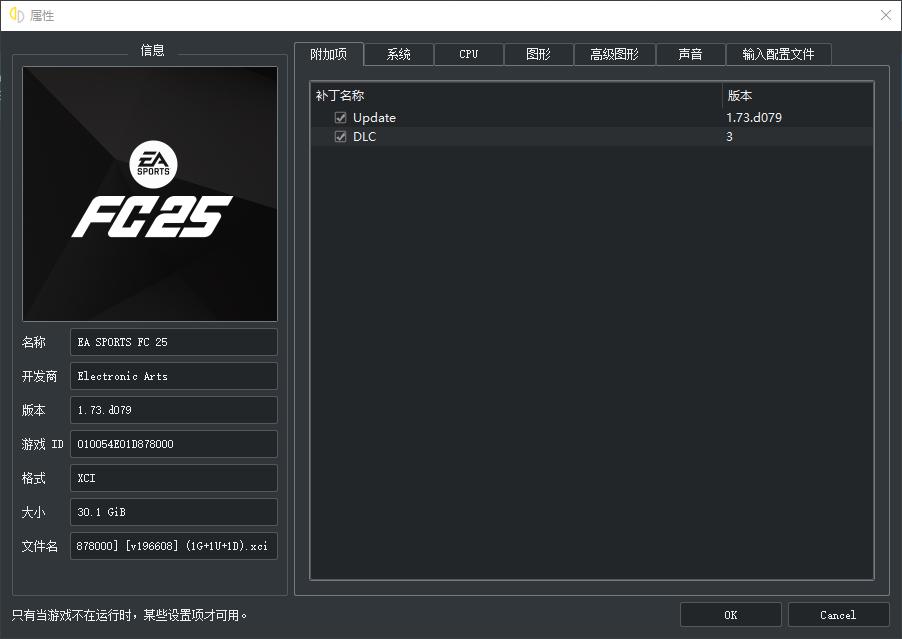Screen dimensions: 902x639
Task: Click the 属性 window title text
Action: (42, 16)
